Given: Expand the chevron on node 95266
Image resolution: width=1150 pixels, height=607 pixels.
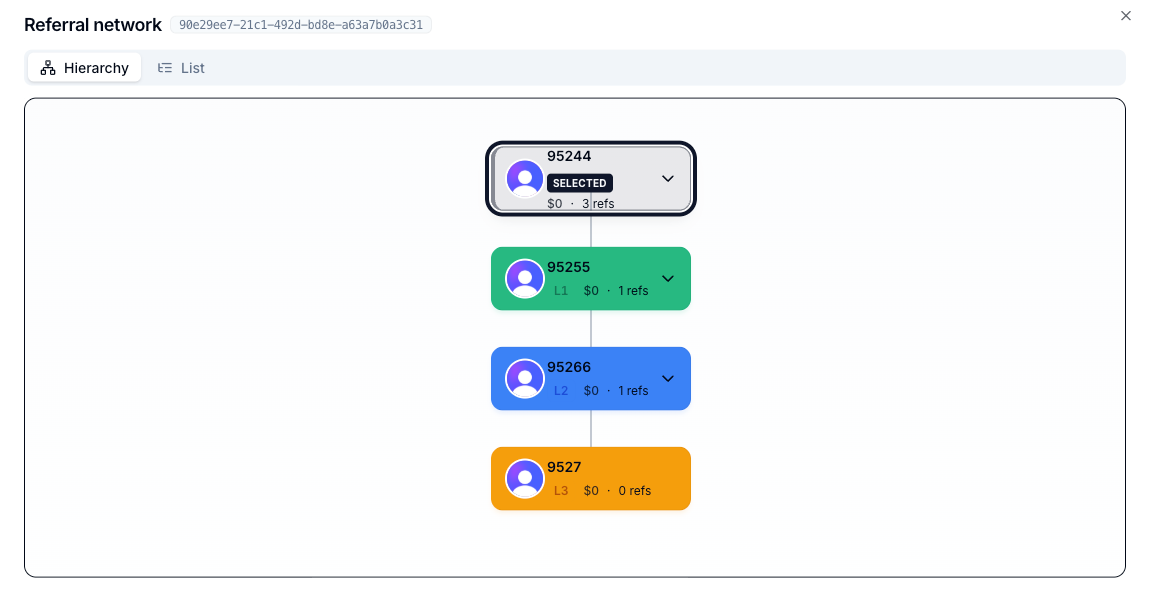Looking at the screenshot, I should (667, 378).
